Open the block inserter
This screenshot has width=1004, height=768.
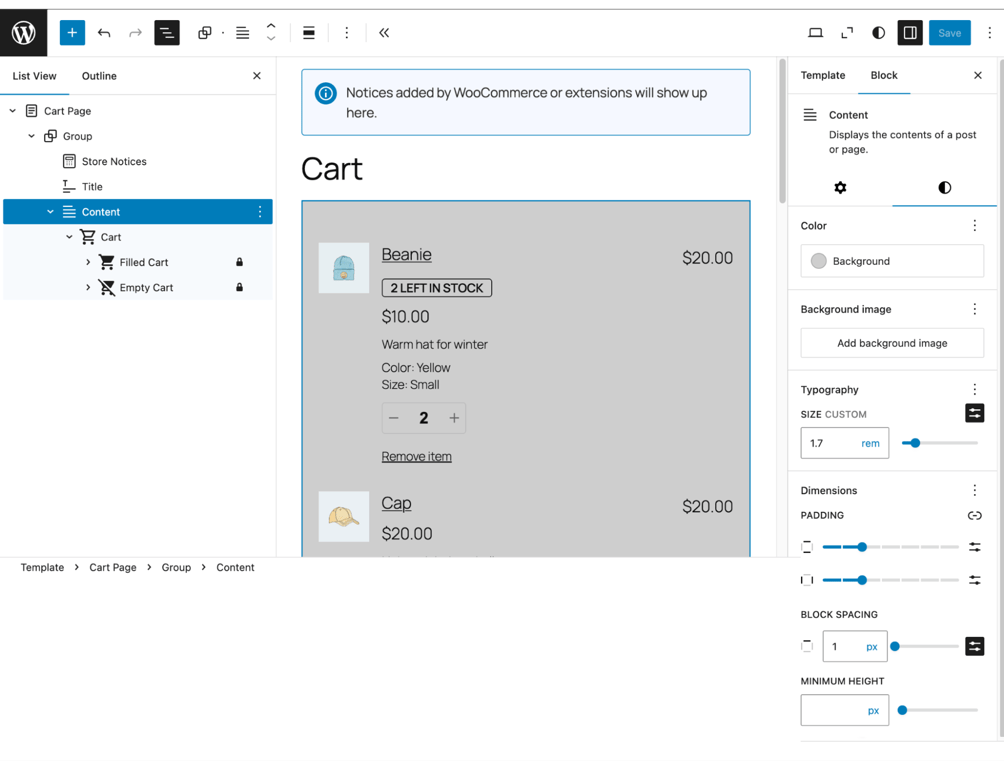point(71,32)
